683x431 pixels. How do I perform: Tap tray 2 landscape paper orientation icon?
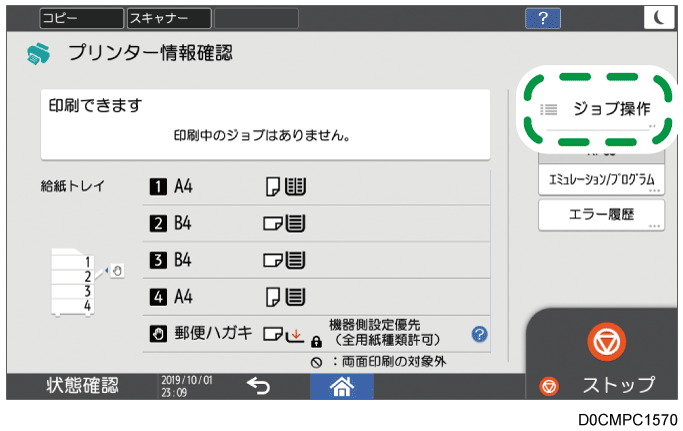273,224
